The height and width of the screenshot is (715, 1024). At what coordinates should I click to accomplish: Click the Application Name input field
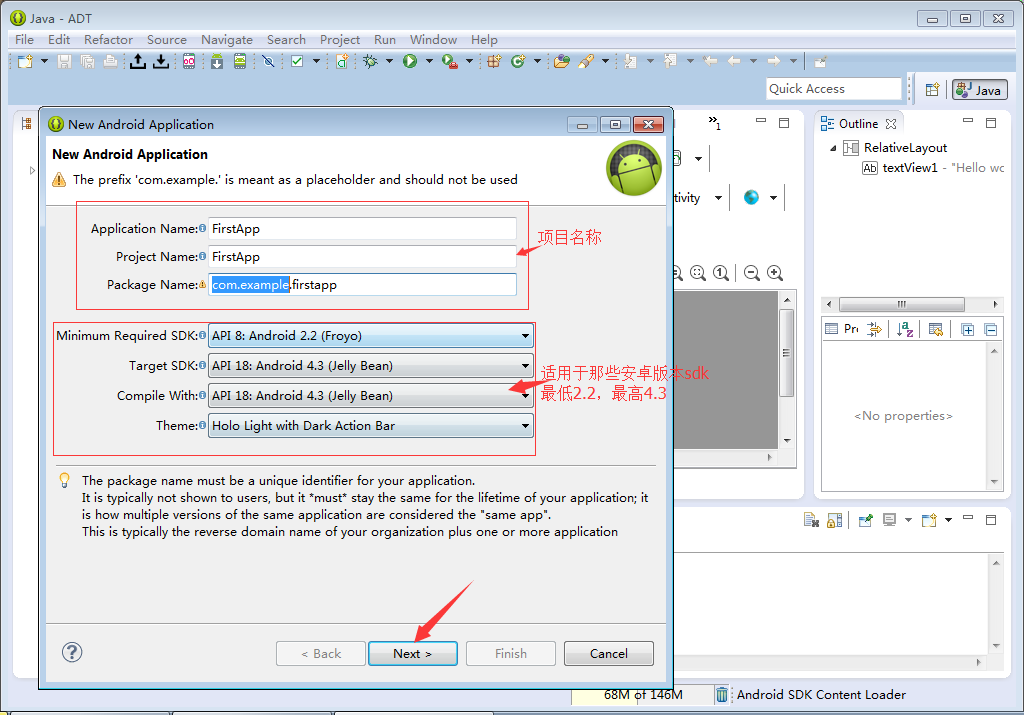(362, 229)
